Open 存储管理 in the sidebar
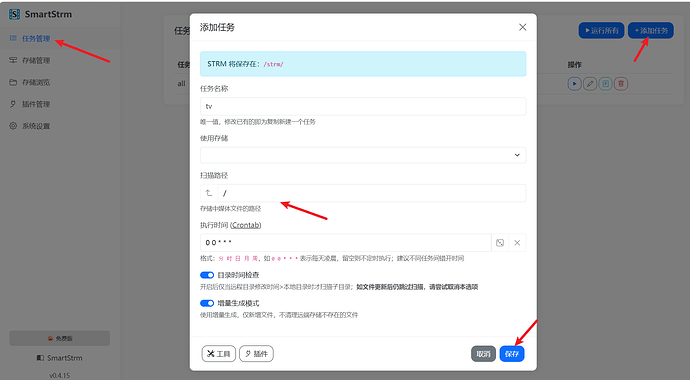 [x=30, y=60]
